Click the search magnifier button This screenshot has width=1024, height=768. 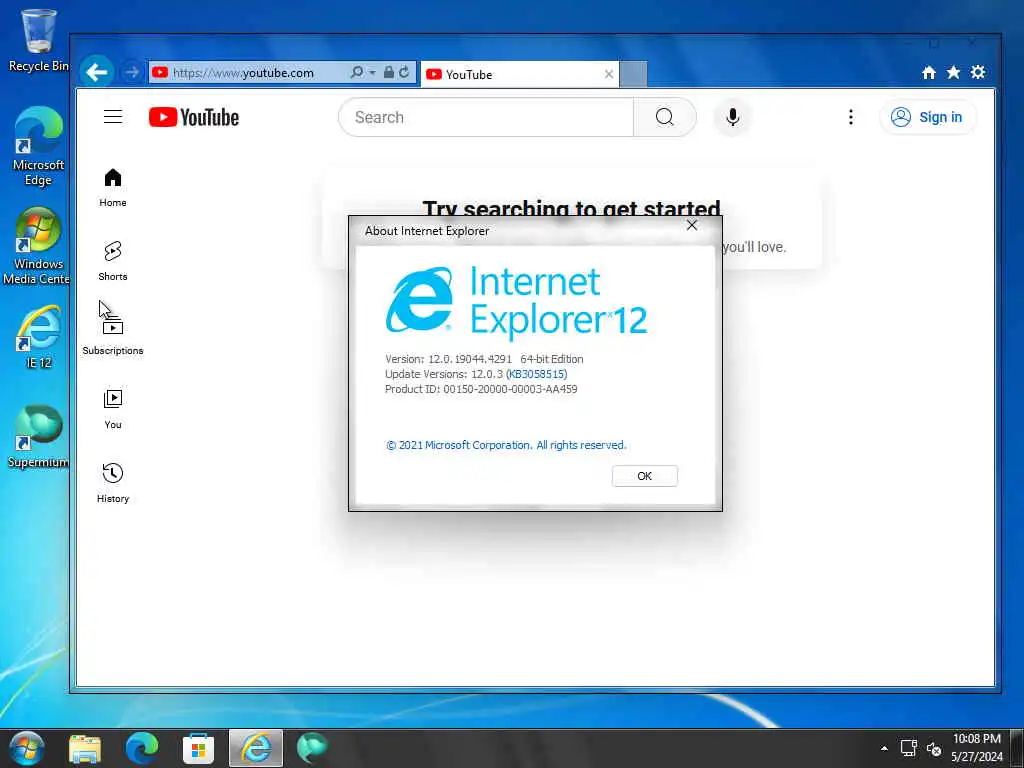[665, 118]
